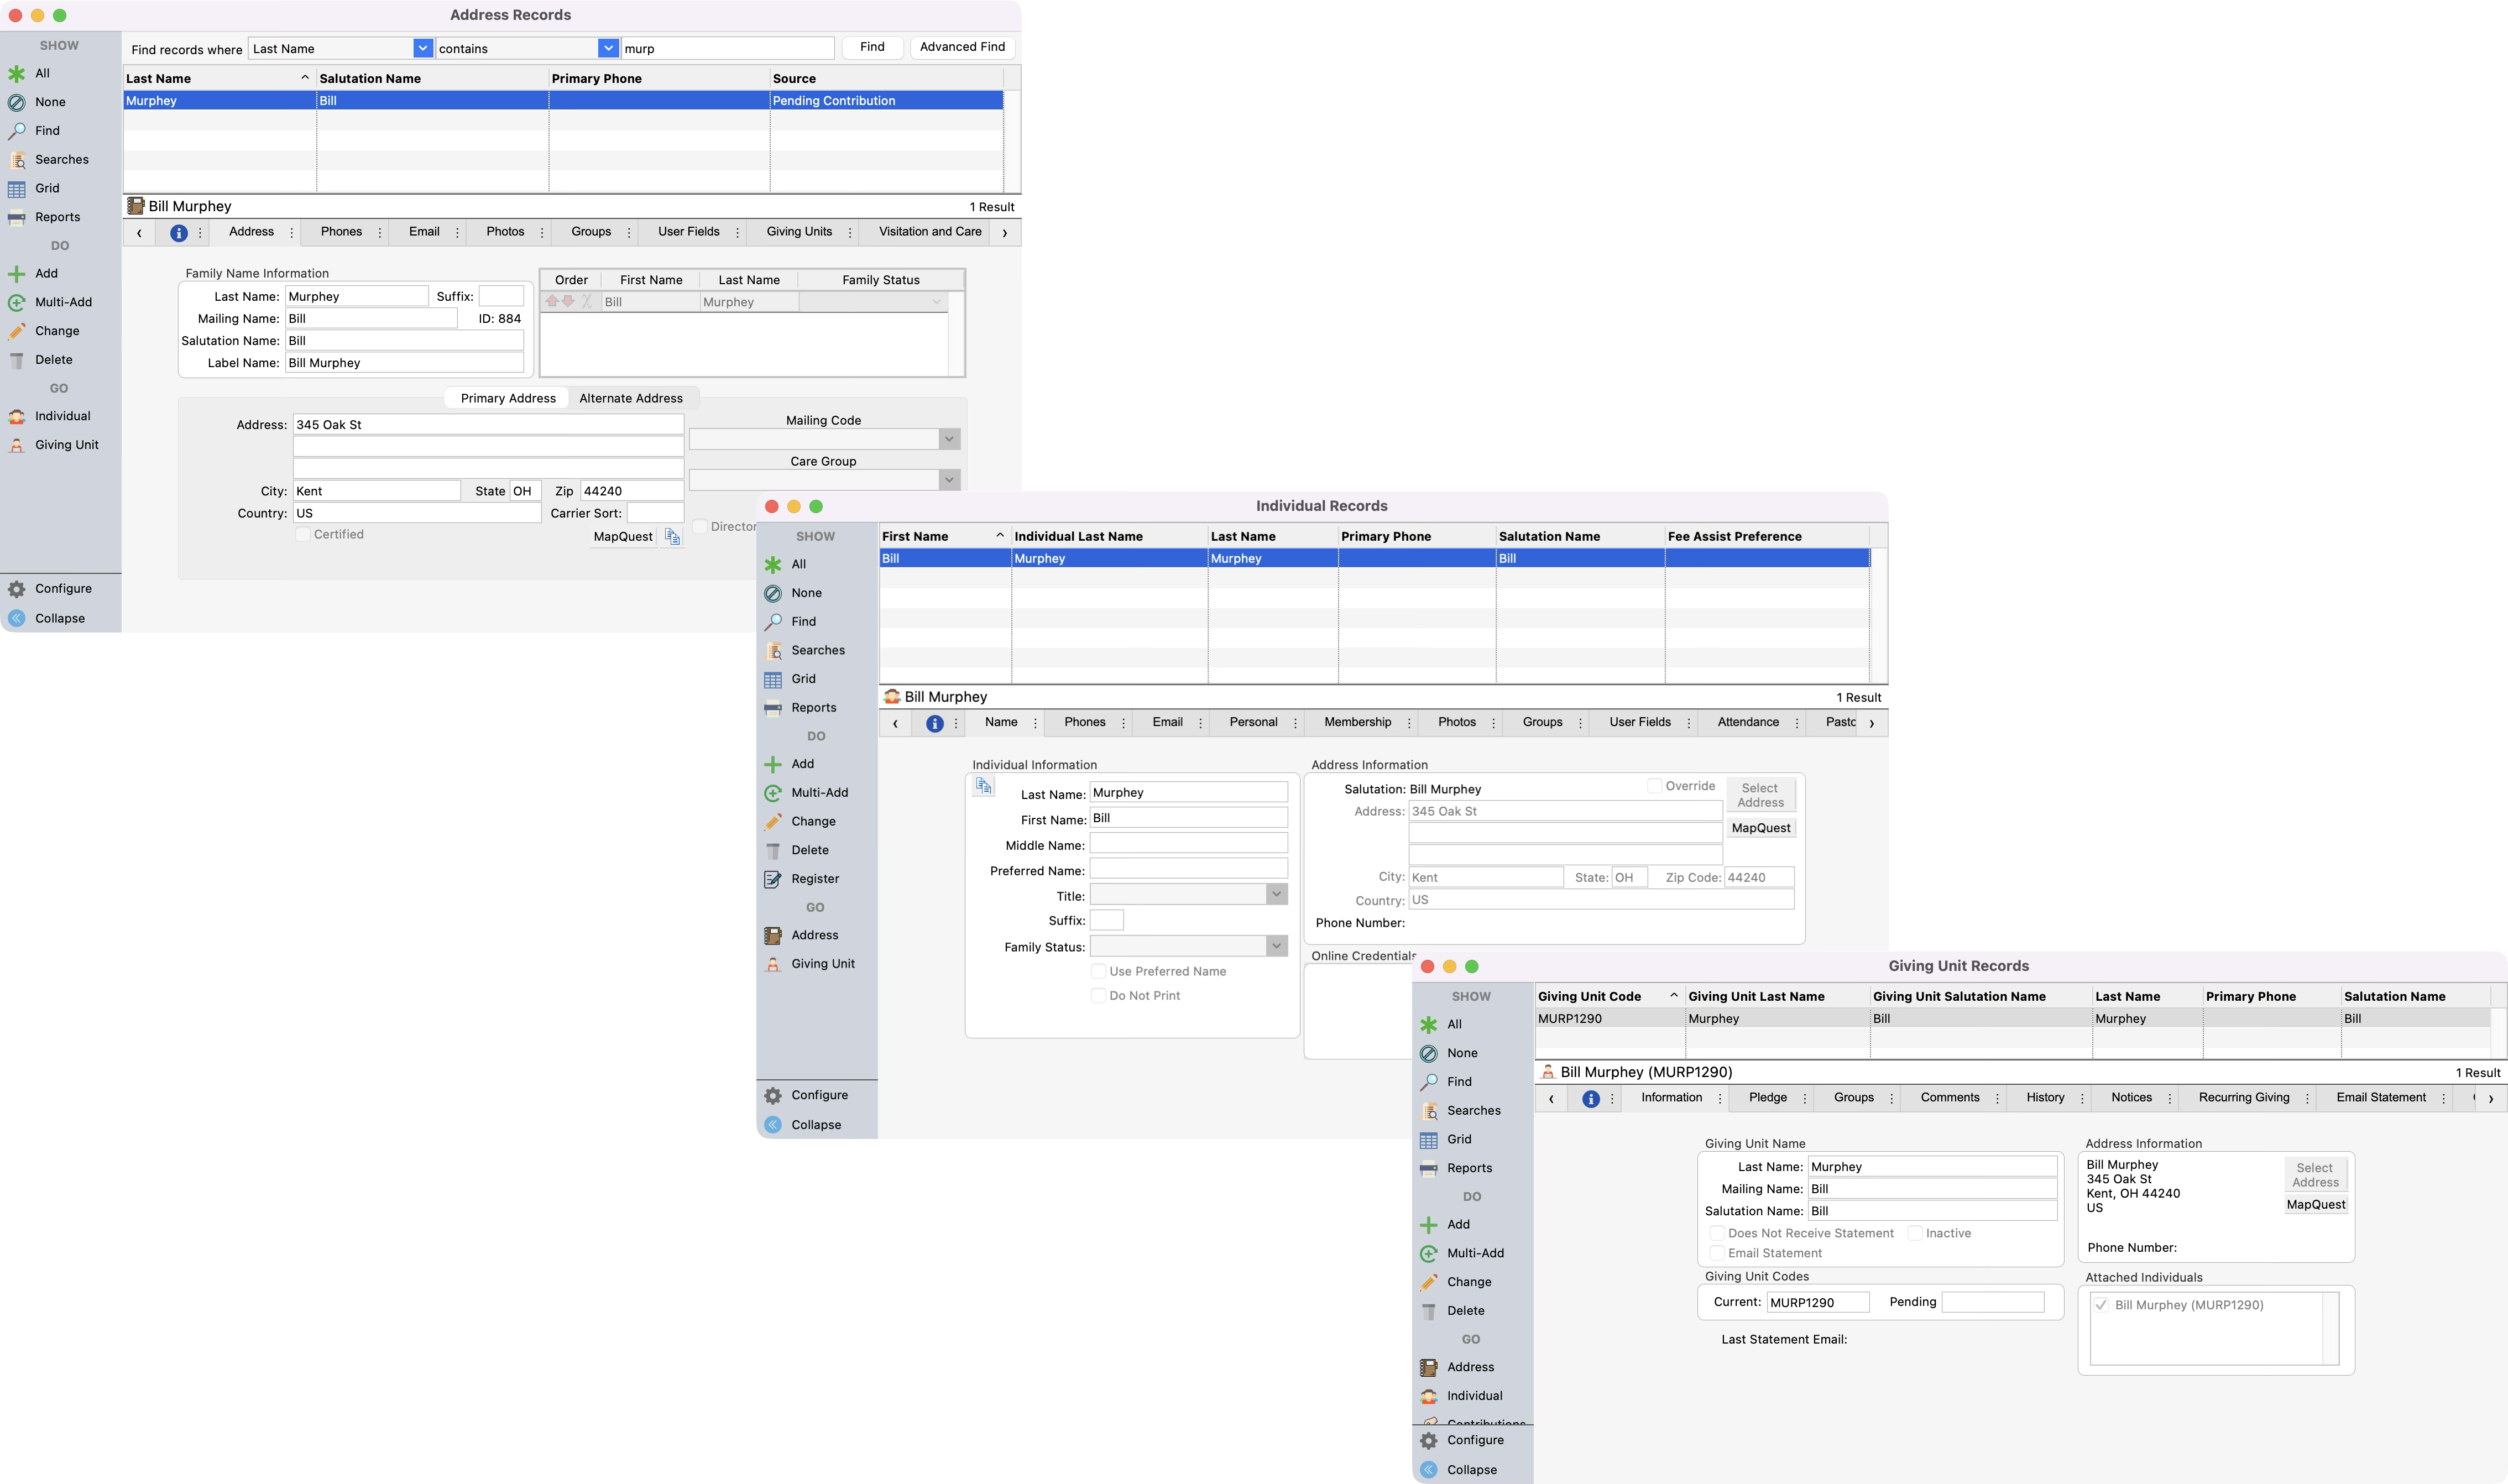Go to Giving Unit from Address Records
The width and height of the screenshot is (2508, 1484).
tap(66, 445)
